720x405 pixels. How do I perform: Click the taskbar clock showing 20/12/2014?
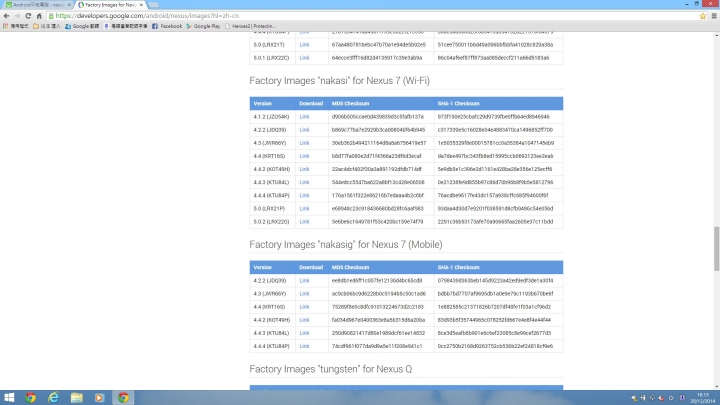tap(703, 398)
